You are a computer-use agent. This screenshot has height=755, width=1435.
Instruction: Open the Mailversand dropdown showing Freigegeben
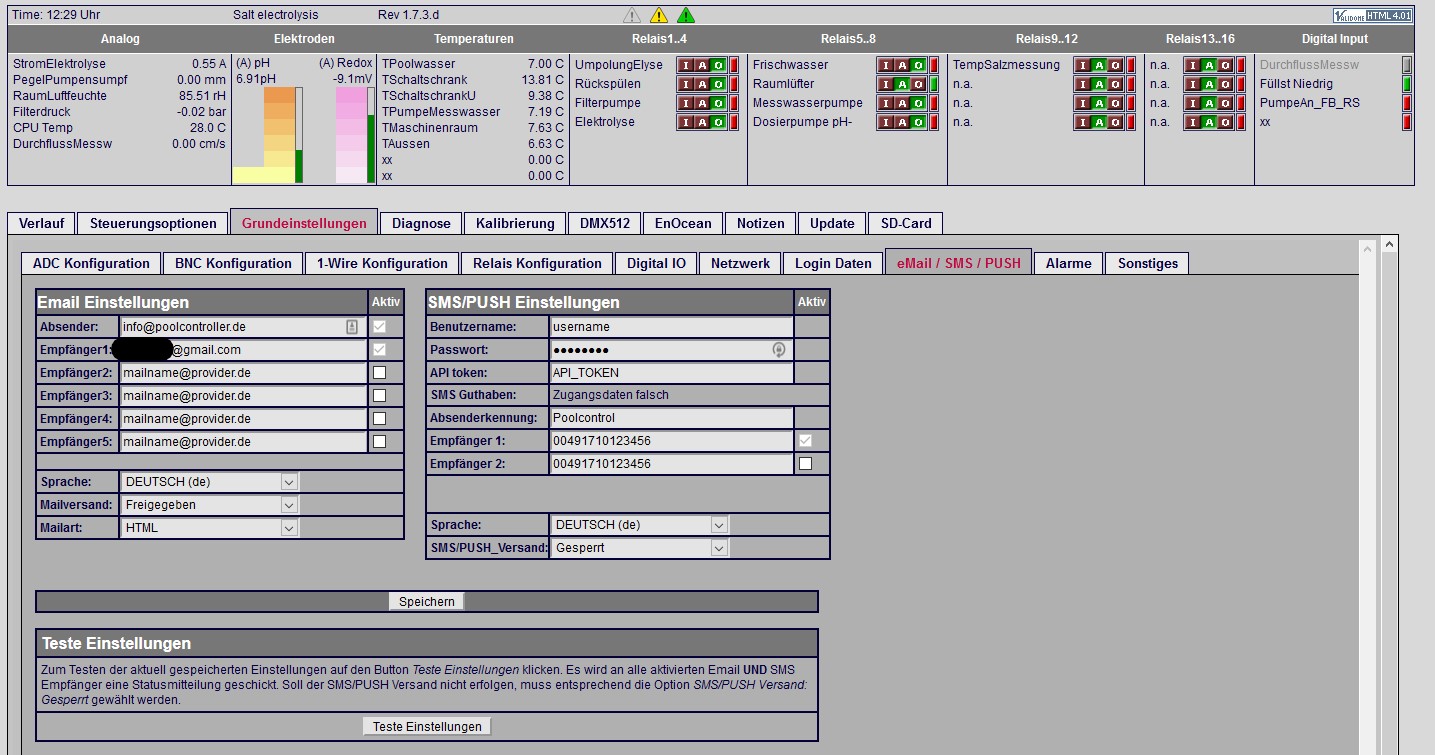tap(209, 505)
